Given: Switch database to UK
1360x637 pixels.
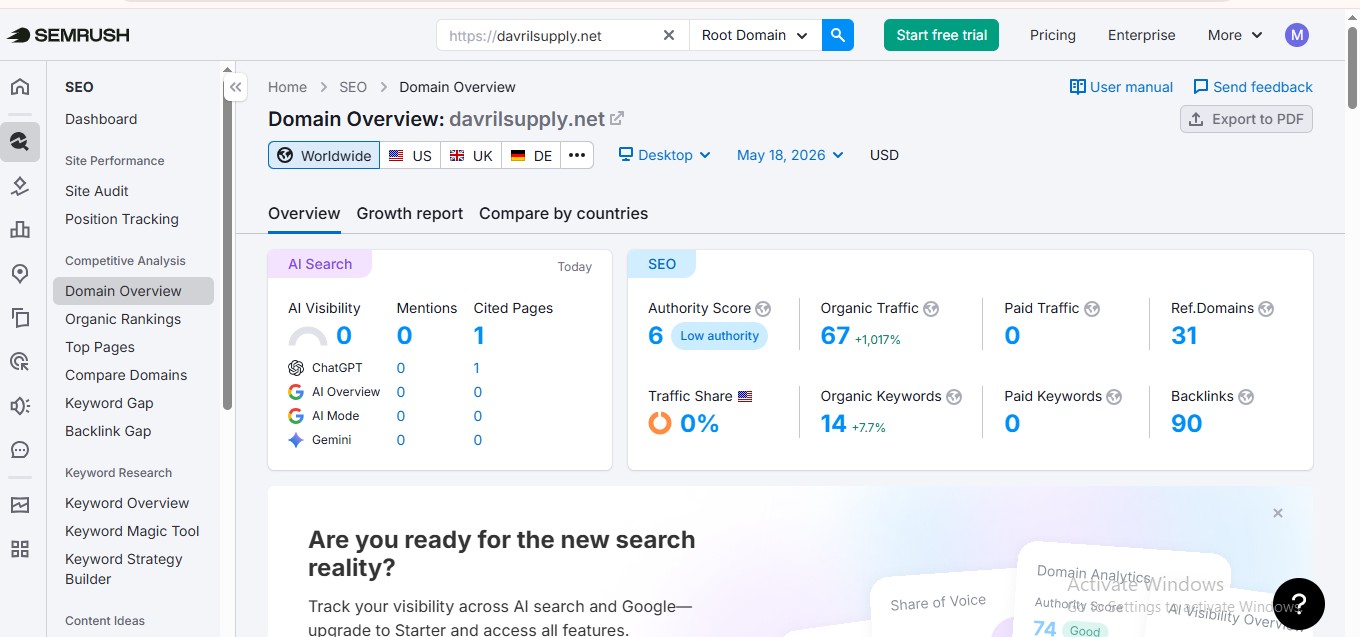Looking at the screenshot, I should point(471,155).
